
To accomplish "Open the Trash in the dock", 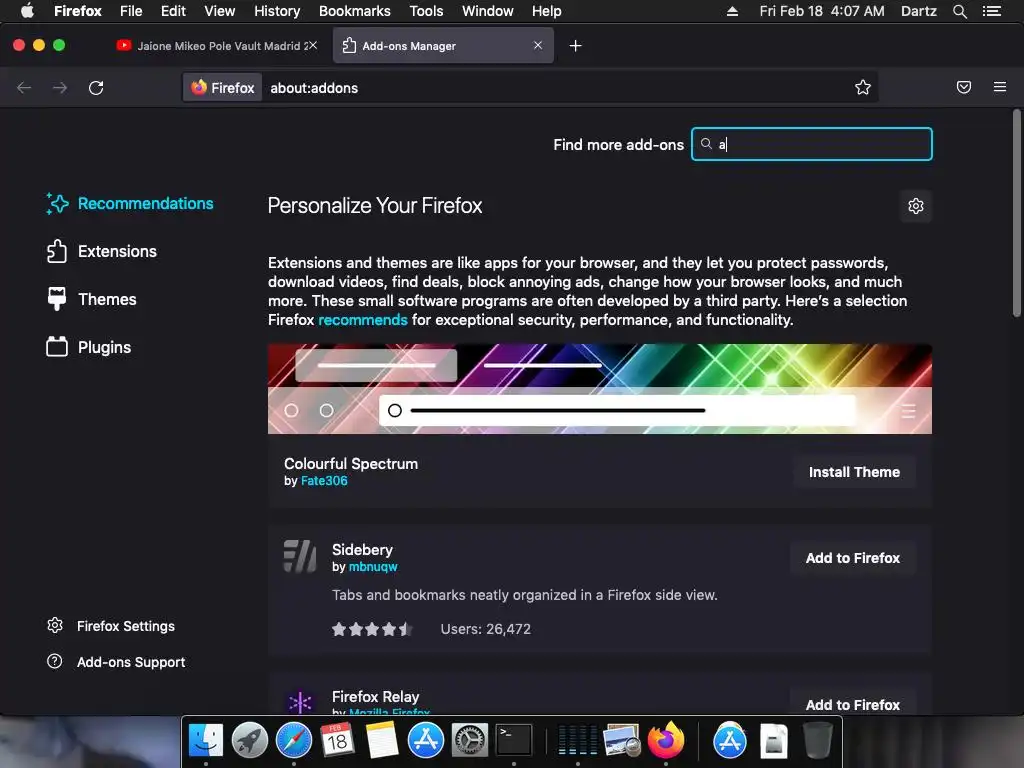I will [x=817, y=740].
